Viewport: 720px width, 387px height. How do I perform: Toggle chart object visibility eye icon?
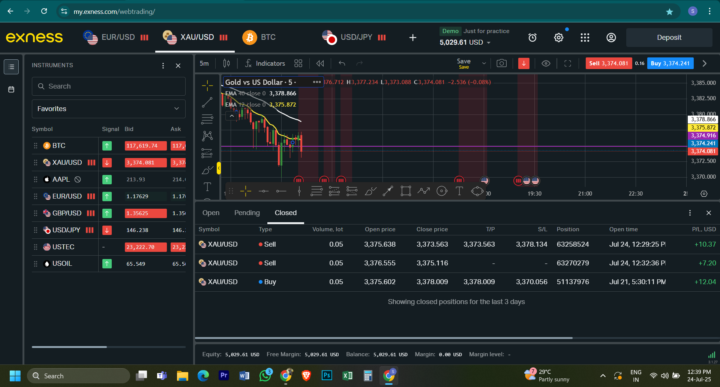[546, 63]
